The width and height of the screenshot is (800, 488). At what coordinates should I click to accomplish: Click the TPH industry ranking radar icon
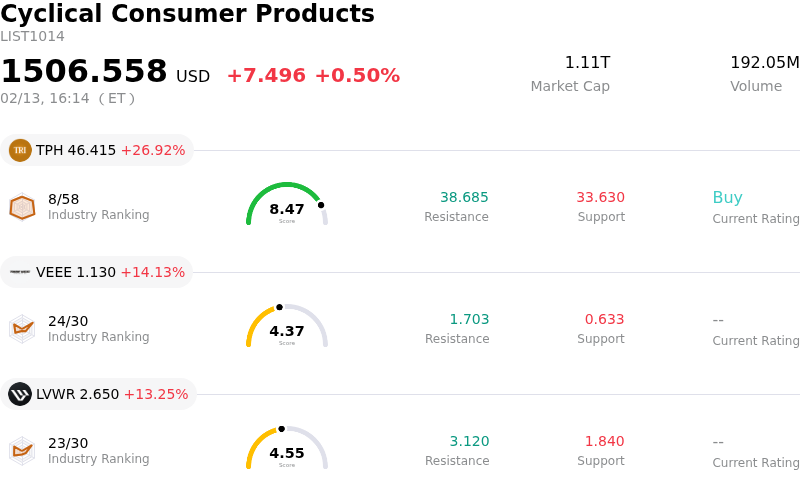coord(22,207)
